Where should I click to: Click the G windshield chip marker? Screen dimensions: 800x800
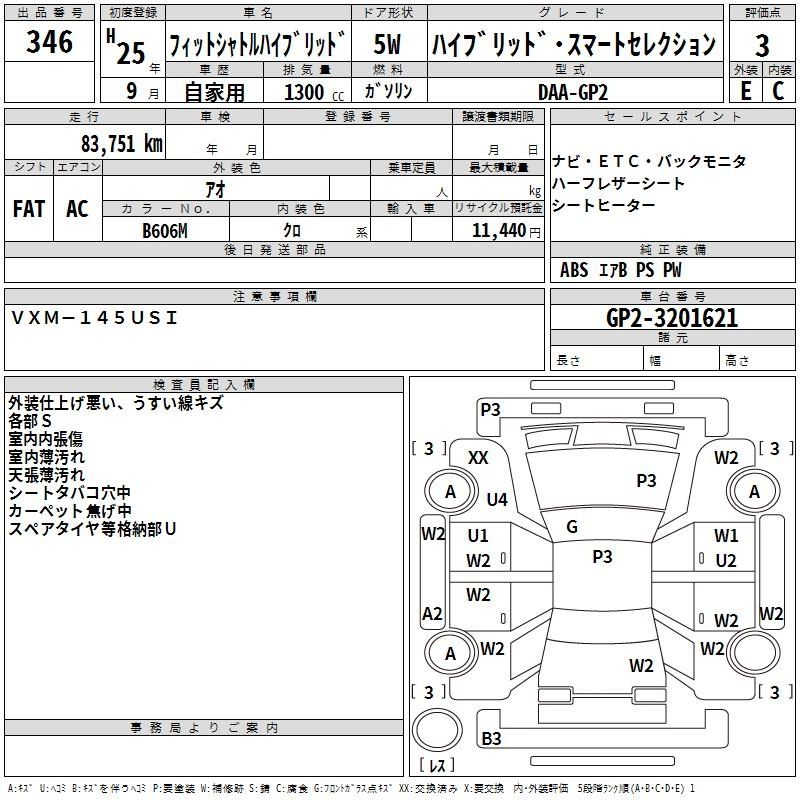point(571,527)
